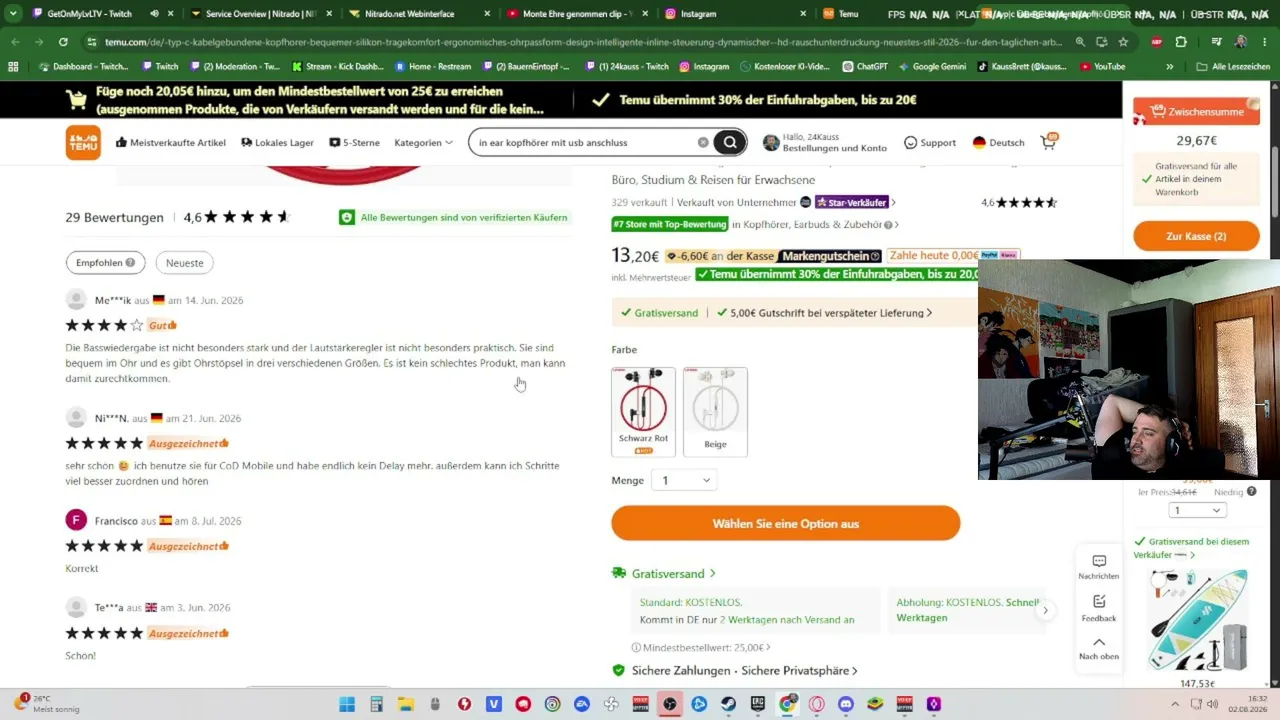Open the YouTube bookmark
Image resolution: width=1280 pixels, height=720 pixels.
(x=1100, y=66)
